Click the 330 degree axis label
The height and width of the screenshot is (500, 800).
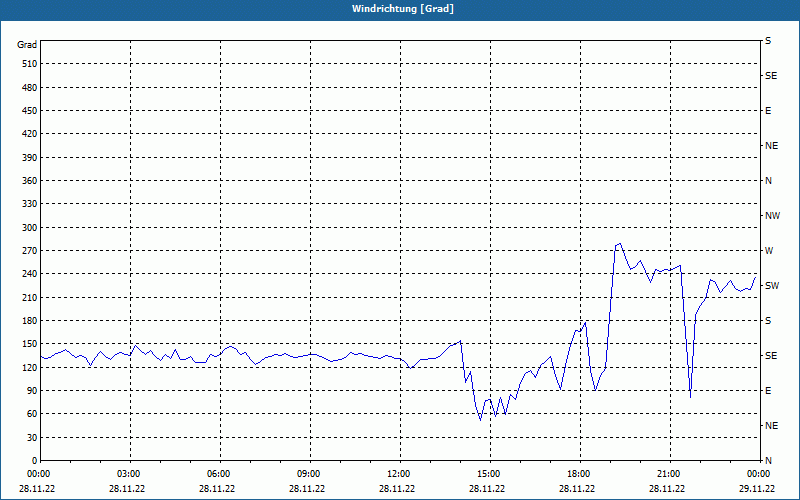point(30,204)
